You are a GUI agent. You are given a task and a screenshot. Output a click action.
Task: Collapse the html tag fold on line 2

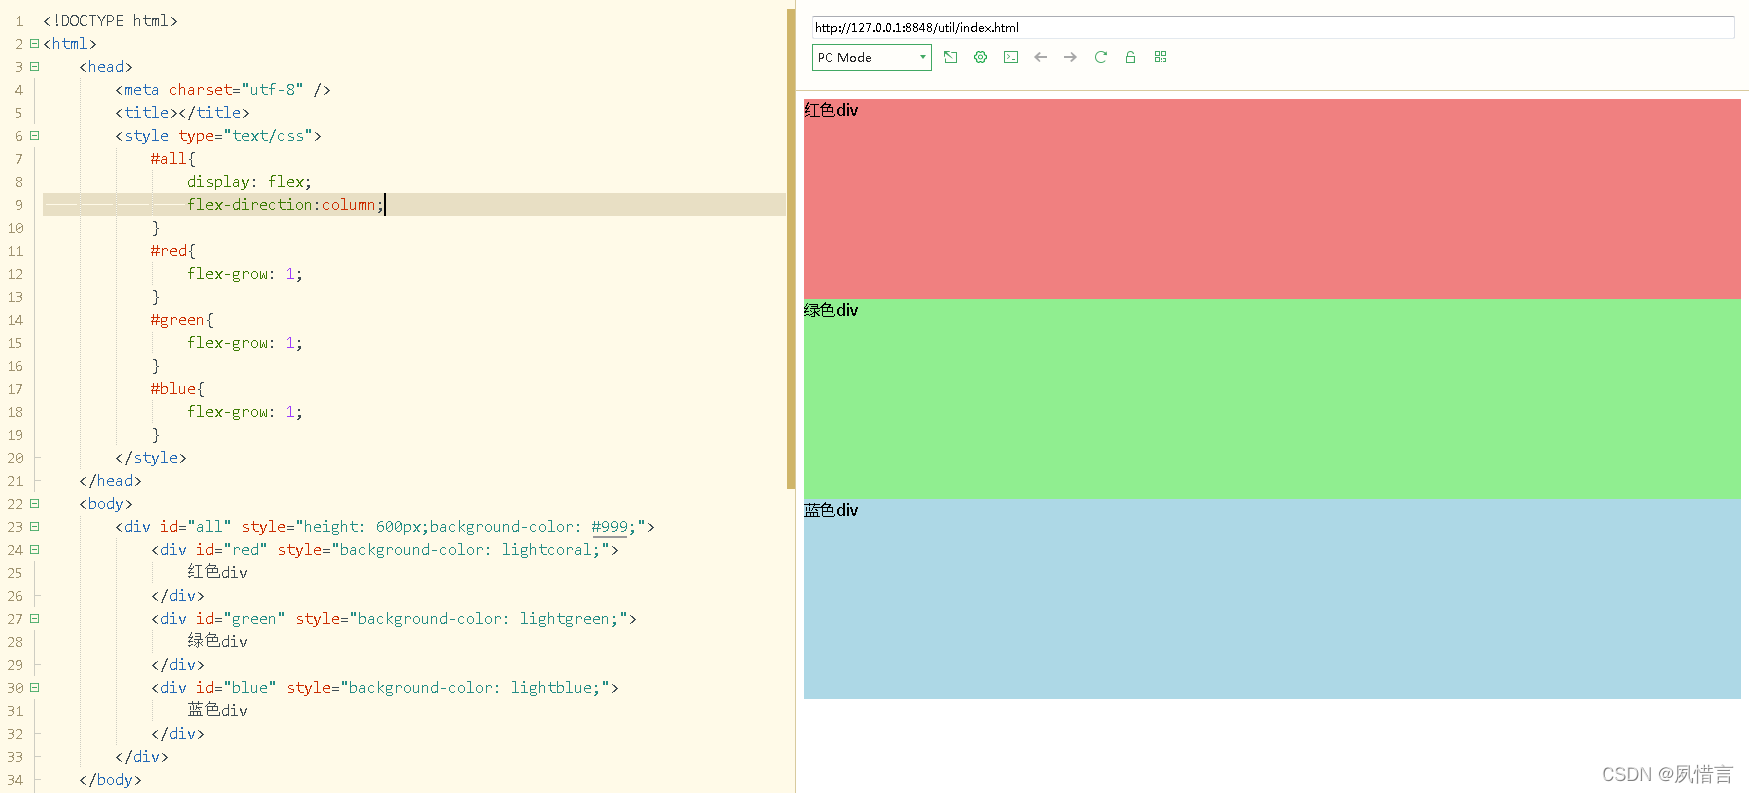[x=34, y=43]
